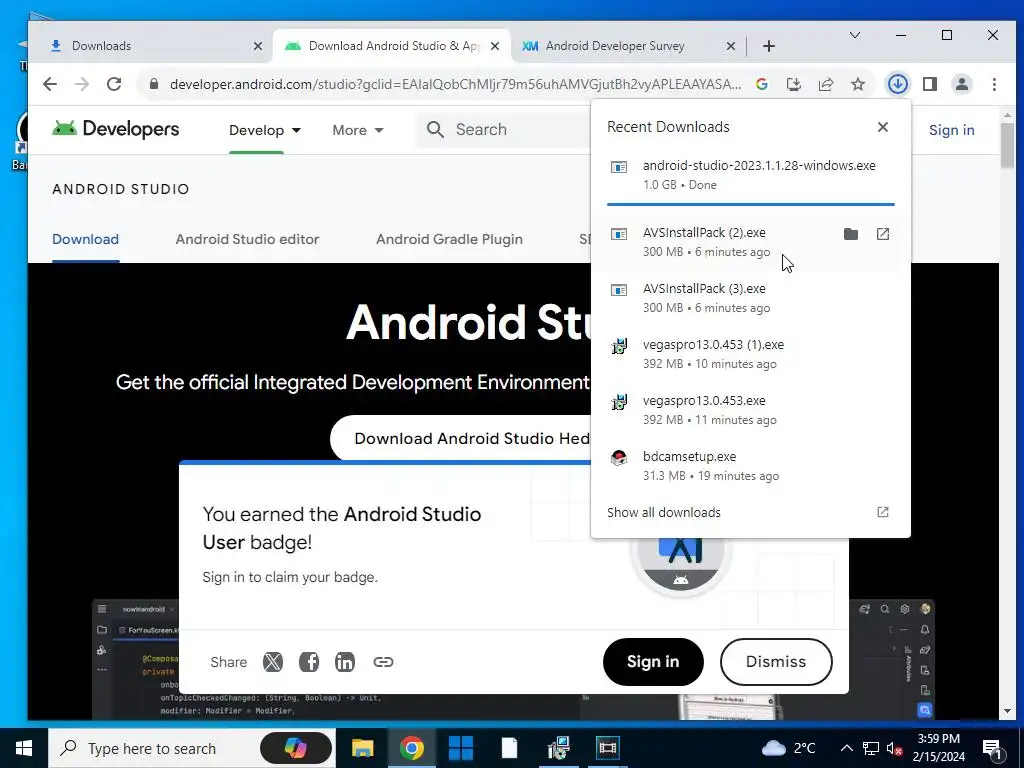The image size is (1024, 768).
Task: Switch to the Downloads browser tab
Action: (150, 46)
